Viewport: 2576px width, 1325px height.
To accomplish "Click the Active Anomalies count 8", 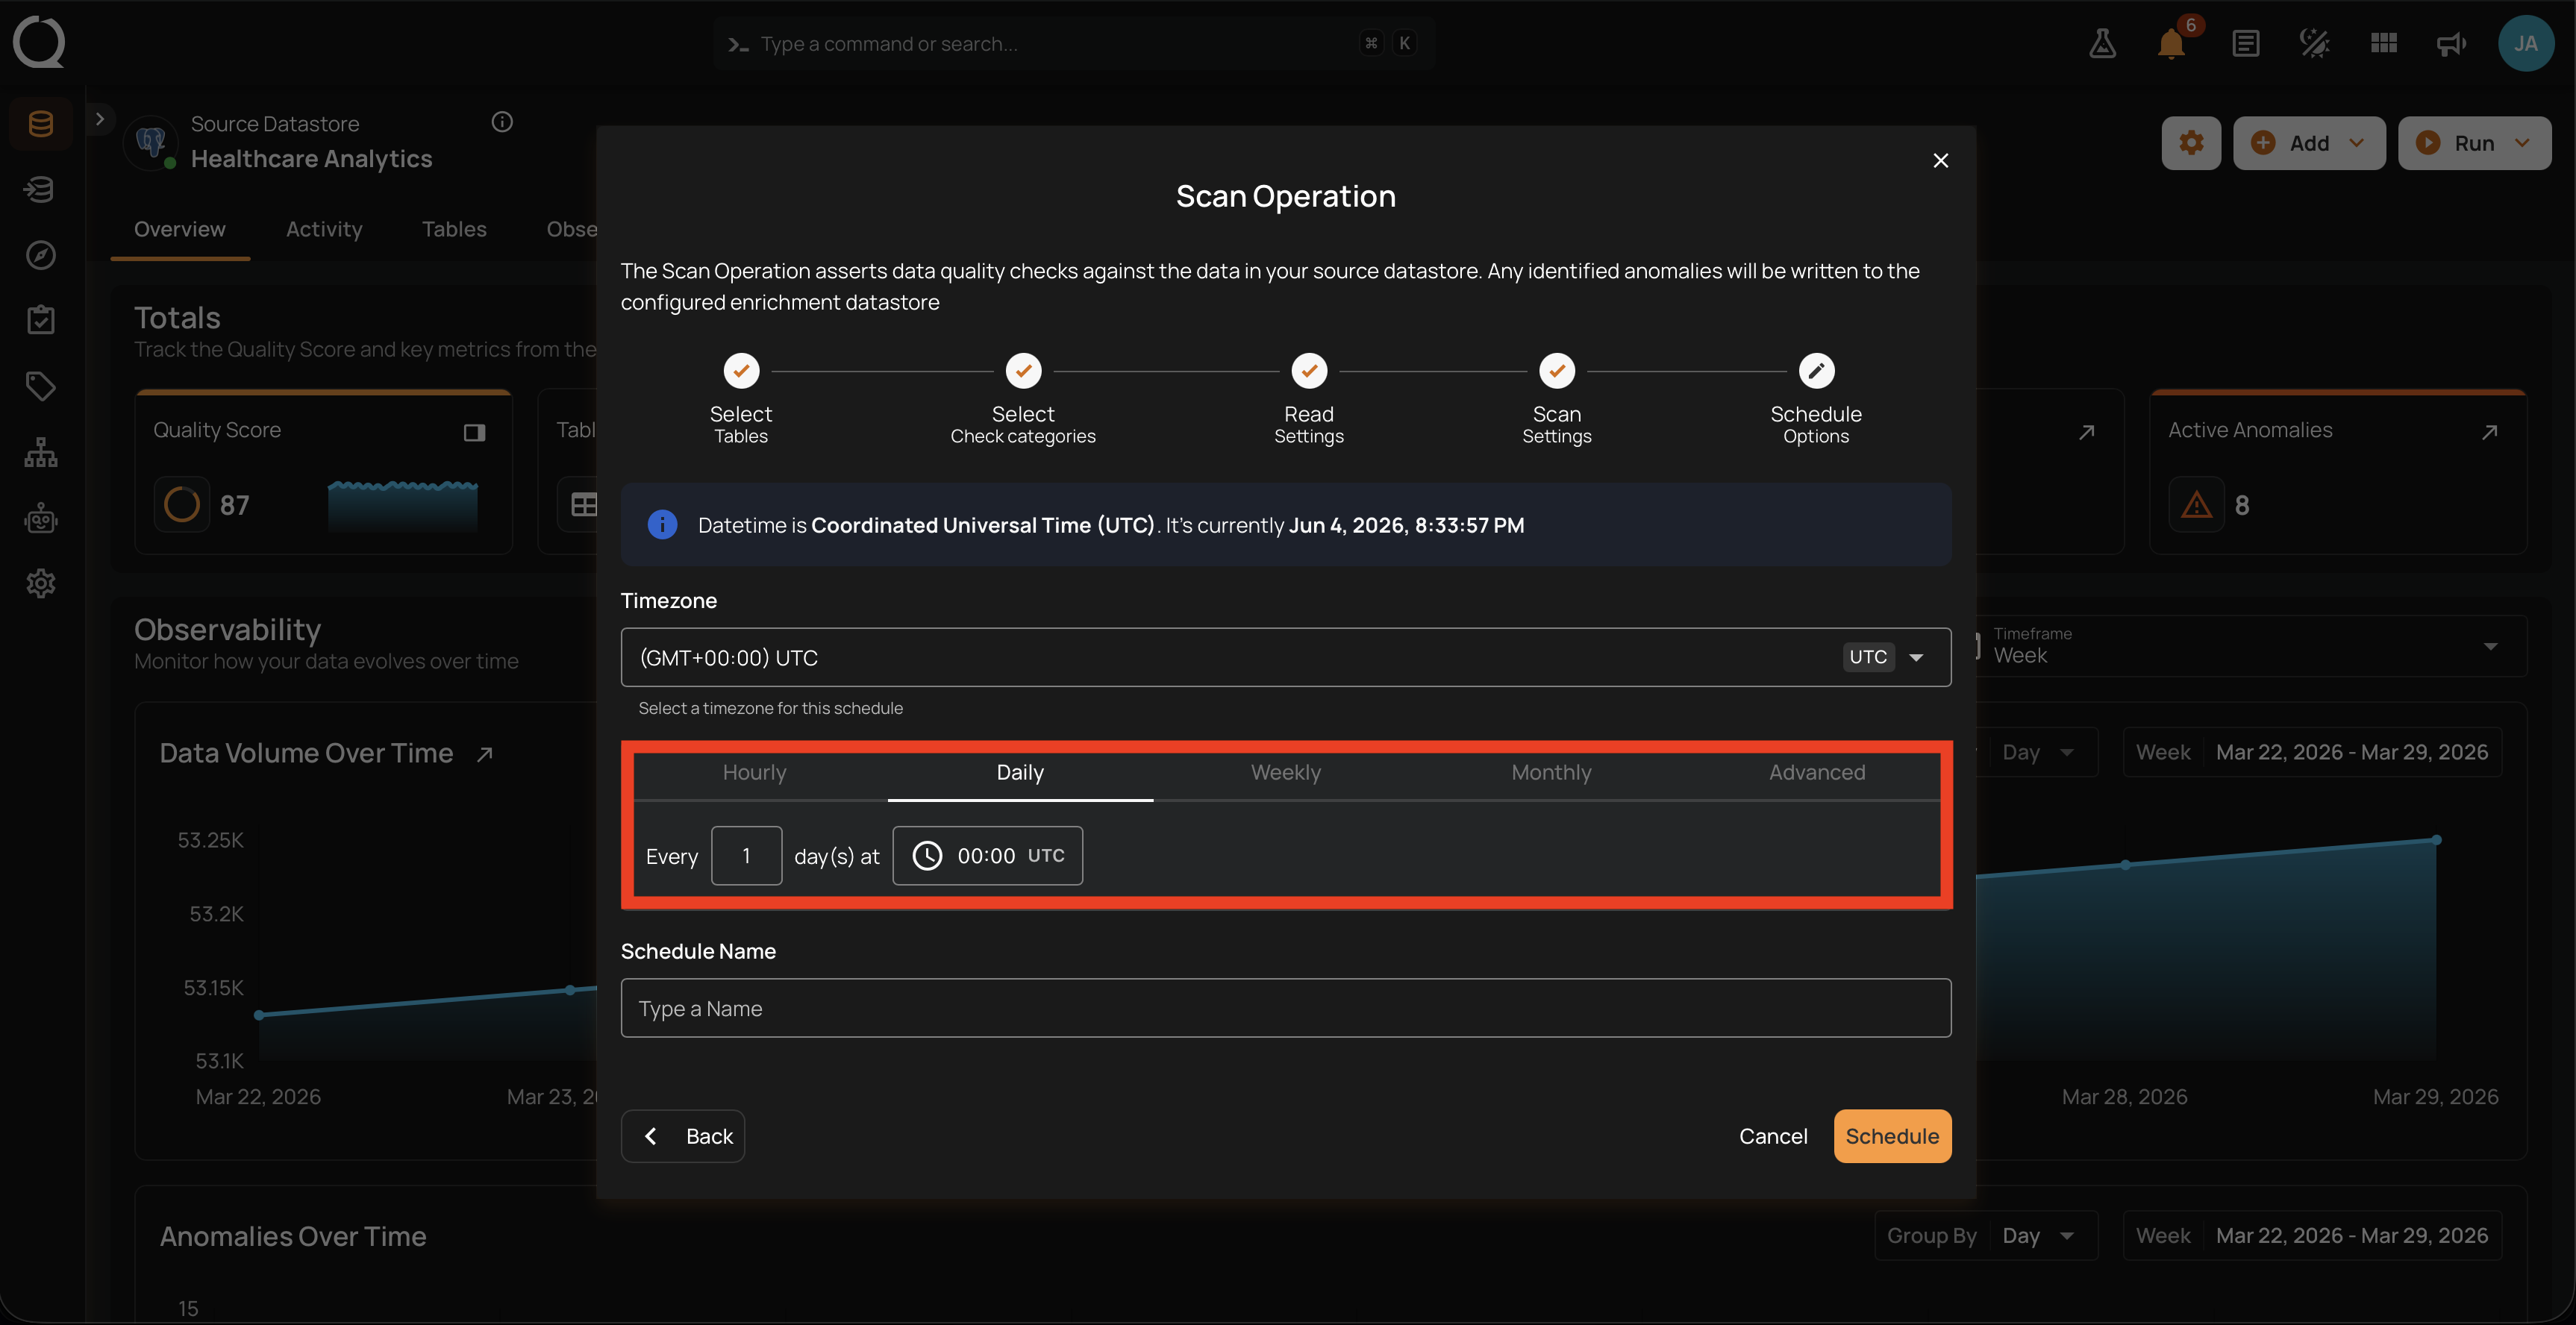I will click(x=2242, y=505).
